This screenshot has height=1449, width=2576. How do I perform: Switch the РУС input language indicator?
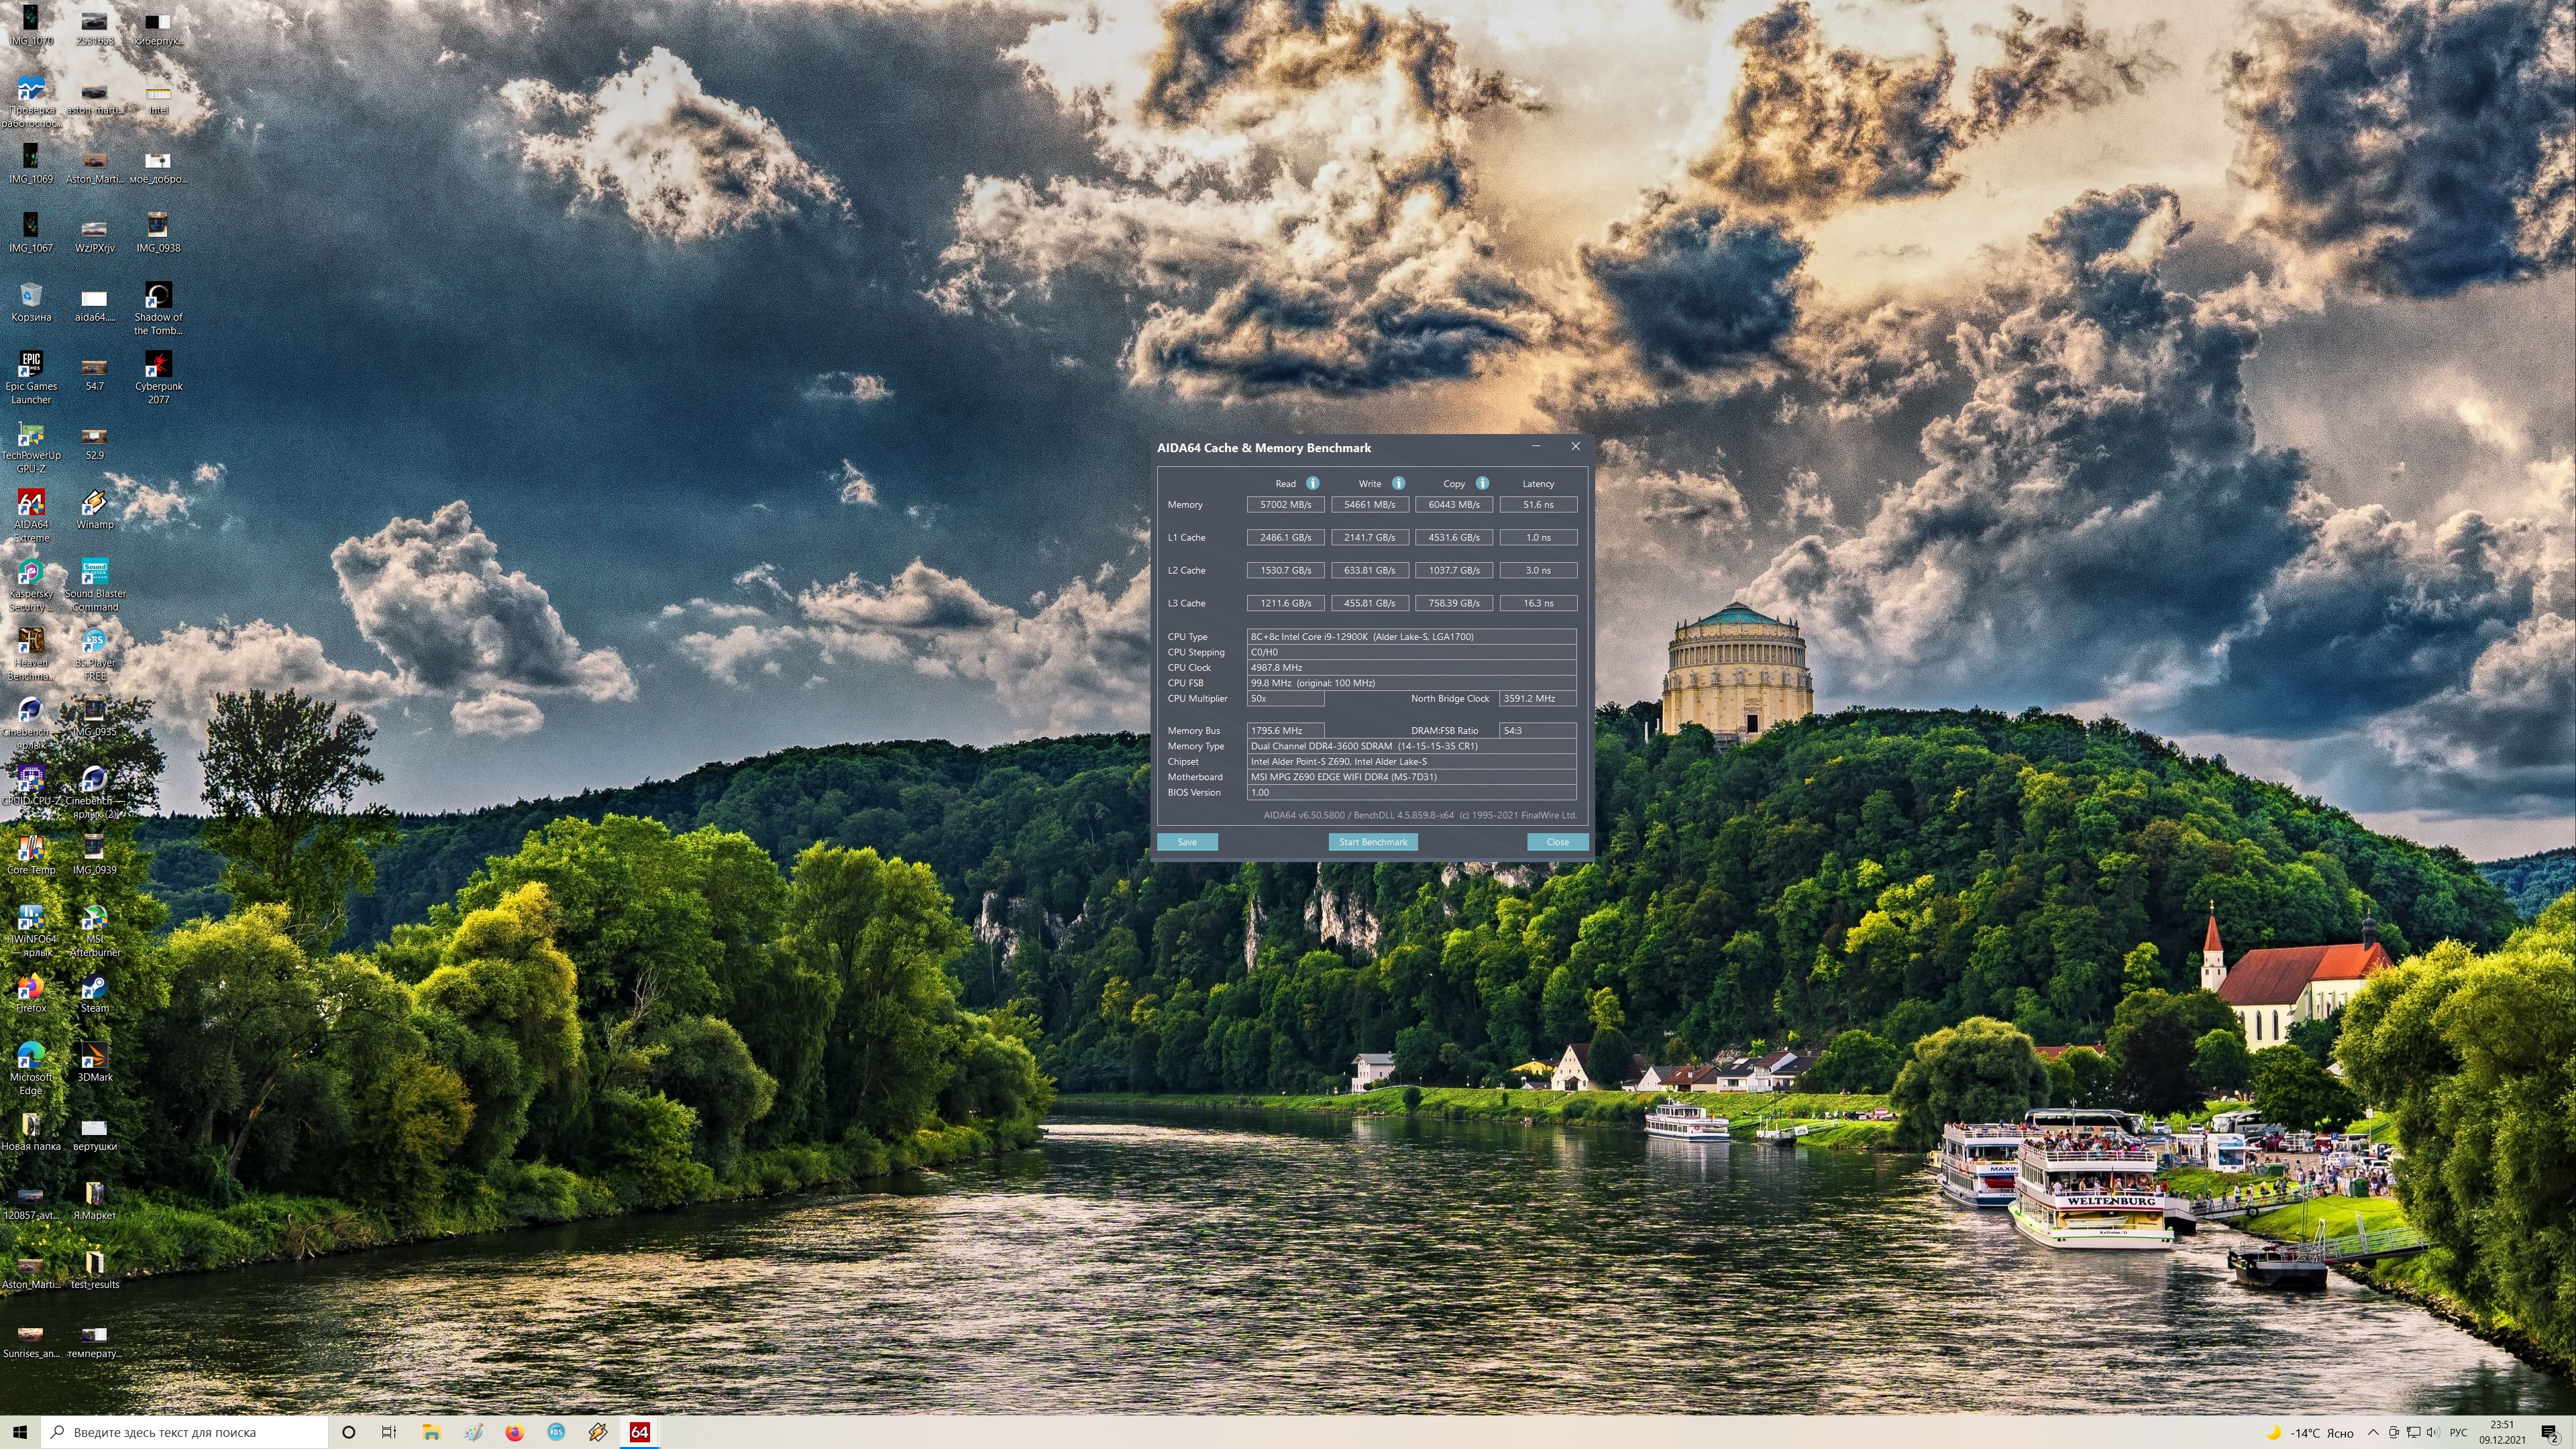click(x=2458, y=1432)
